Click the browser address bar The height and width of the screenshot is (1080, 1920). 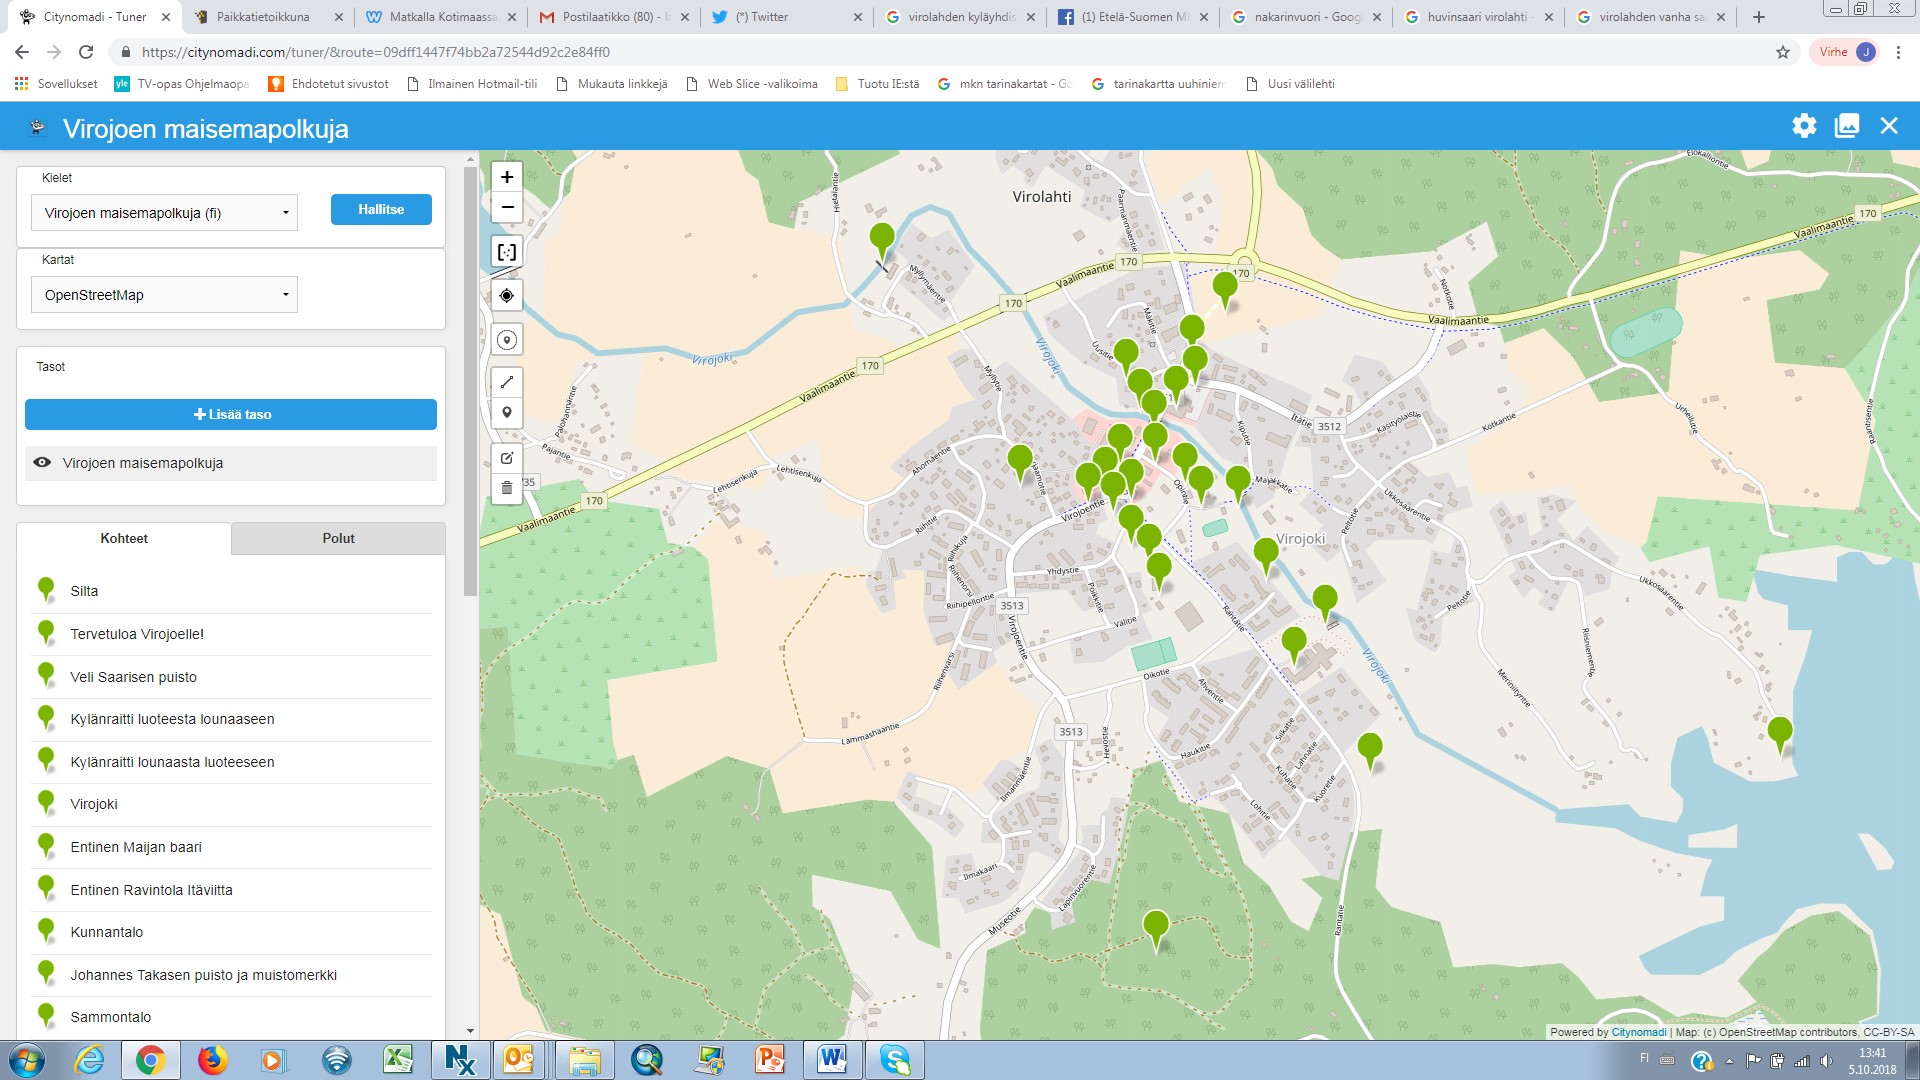pos(940,52)
